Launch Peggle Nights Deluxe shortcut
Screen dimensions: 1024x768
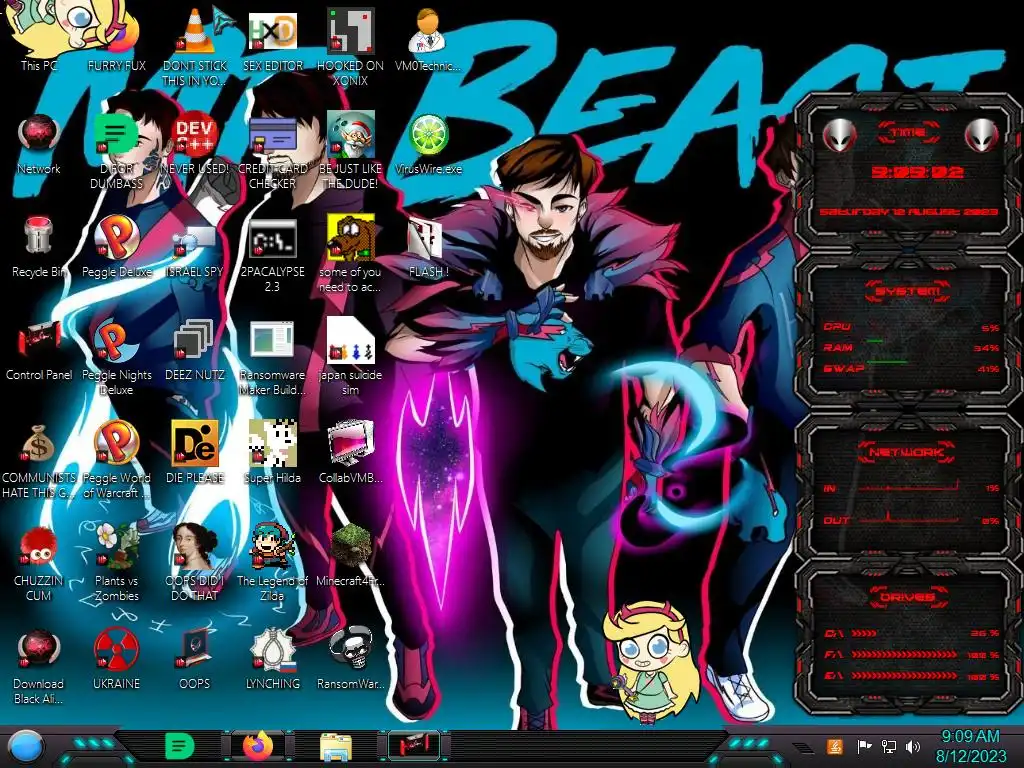tap(117, 357)
